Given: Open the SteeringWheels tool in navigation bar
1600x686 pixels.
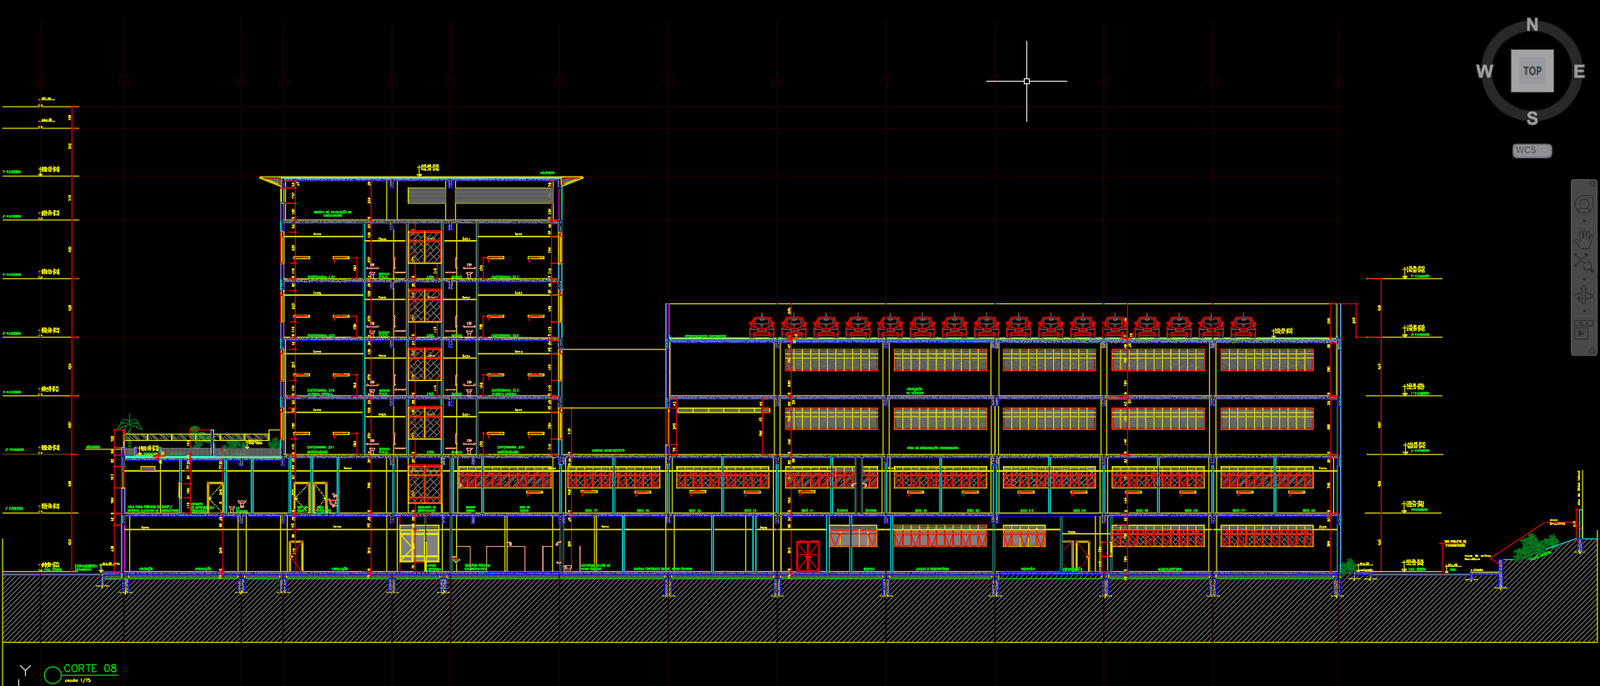Looking at the screenshot, I should click(1584, 204).
